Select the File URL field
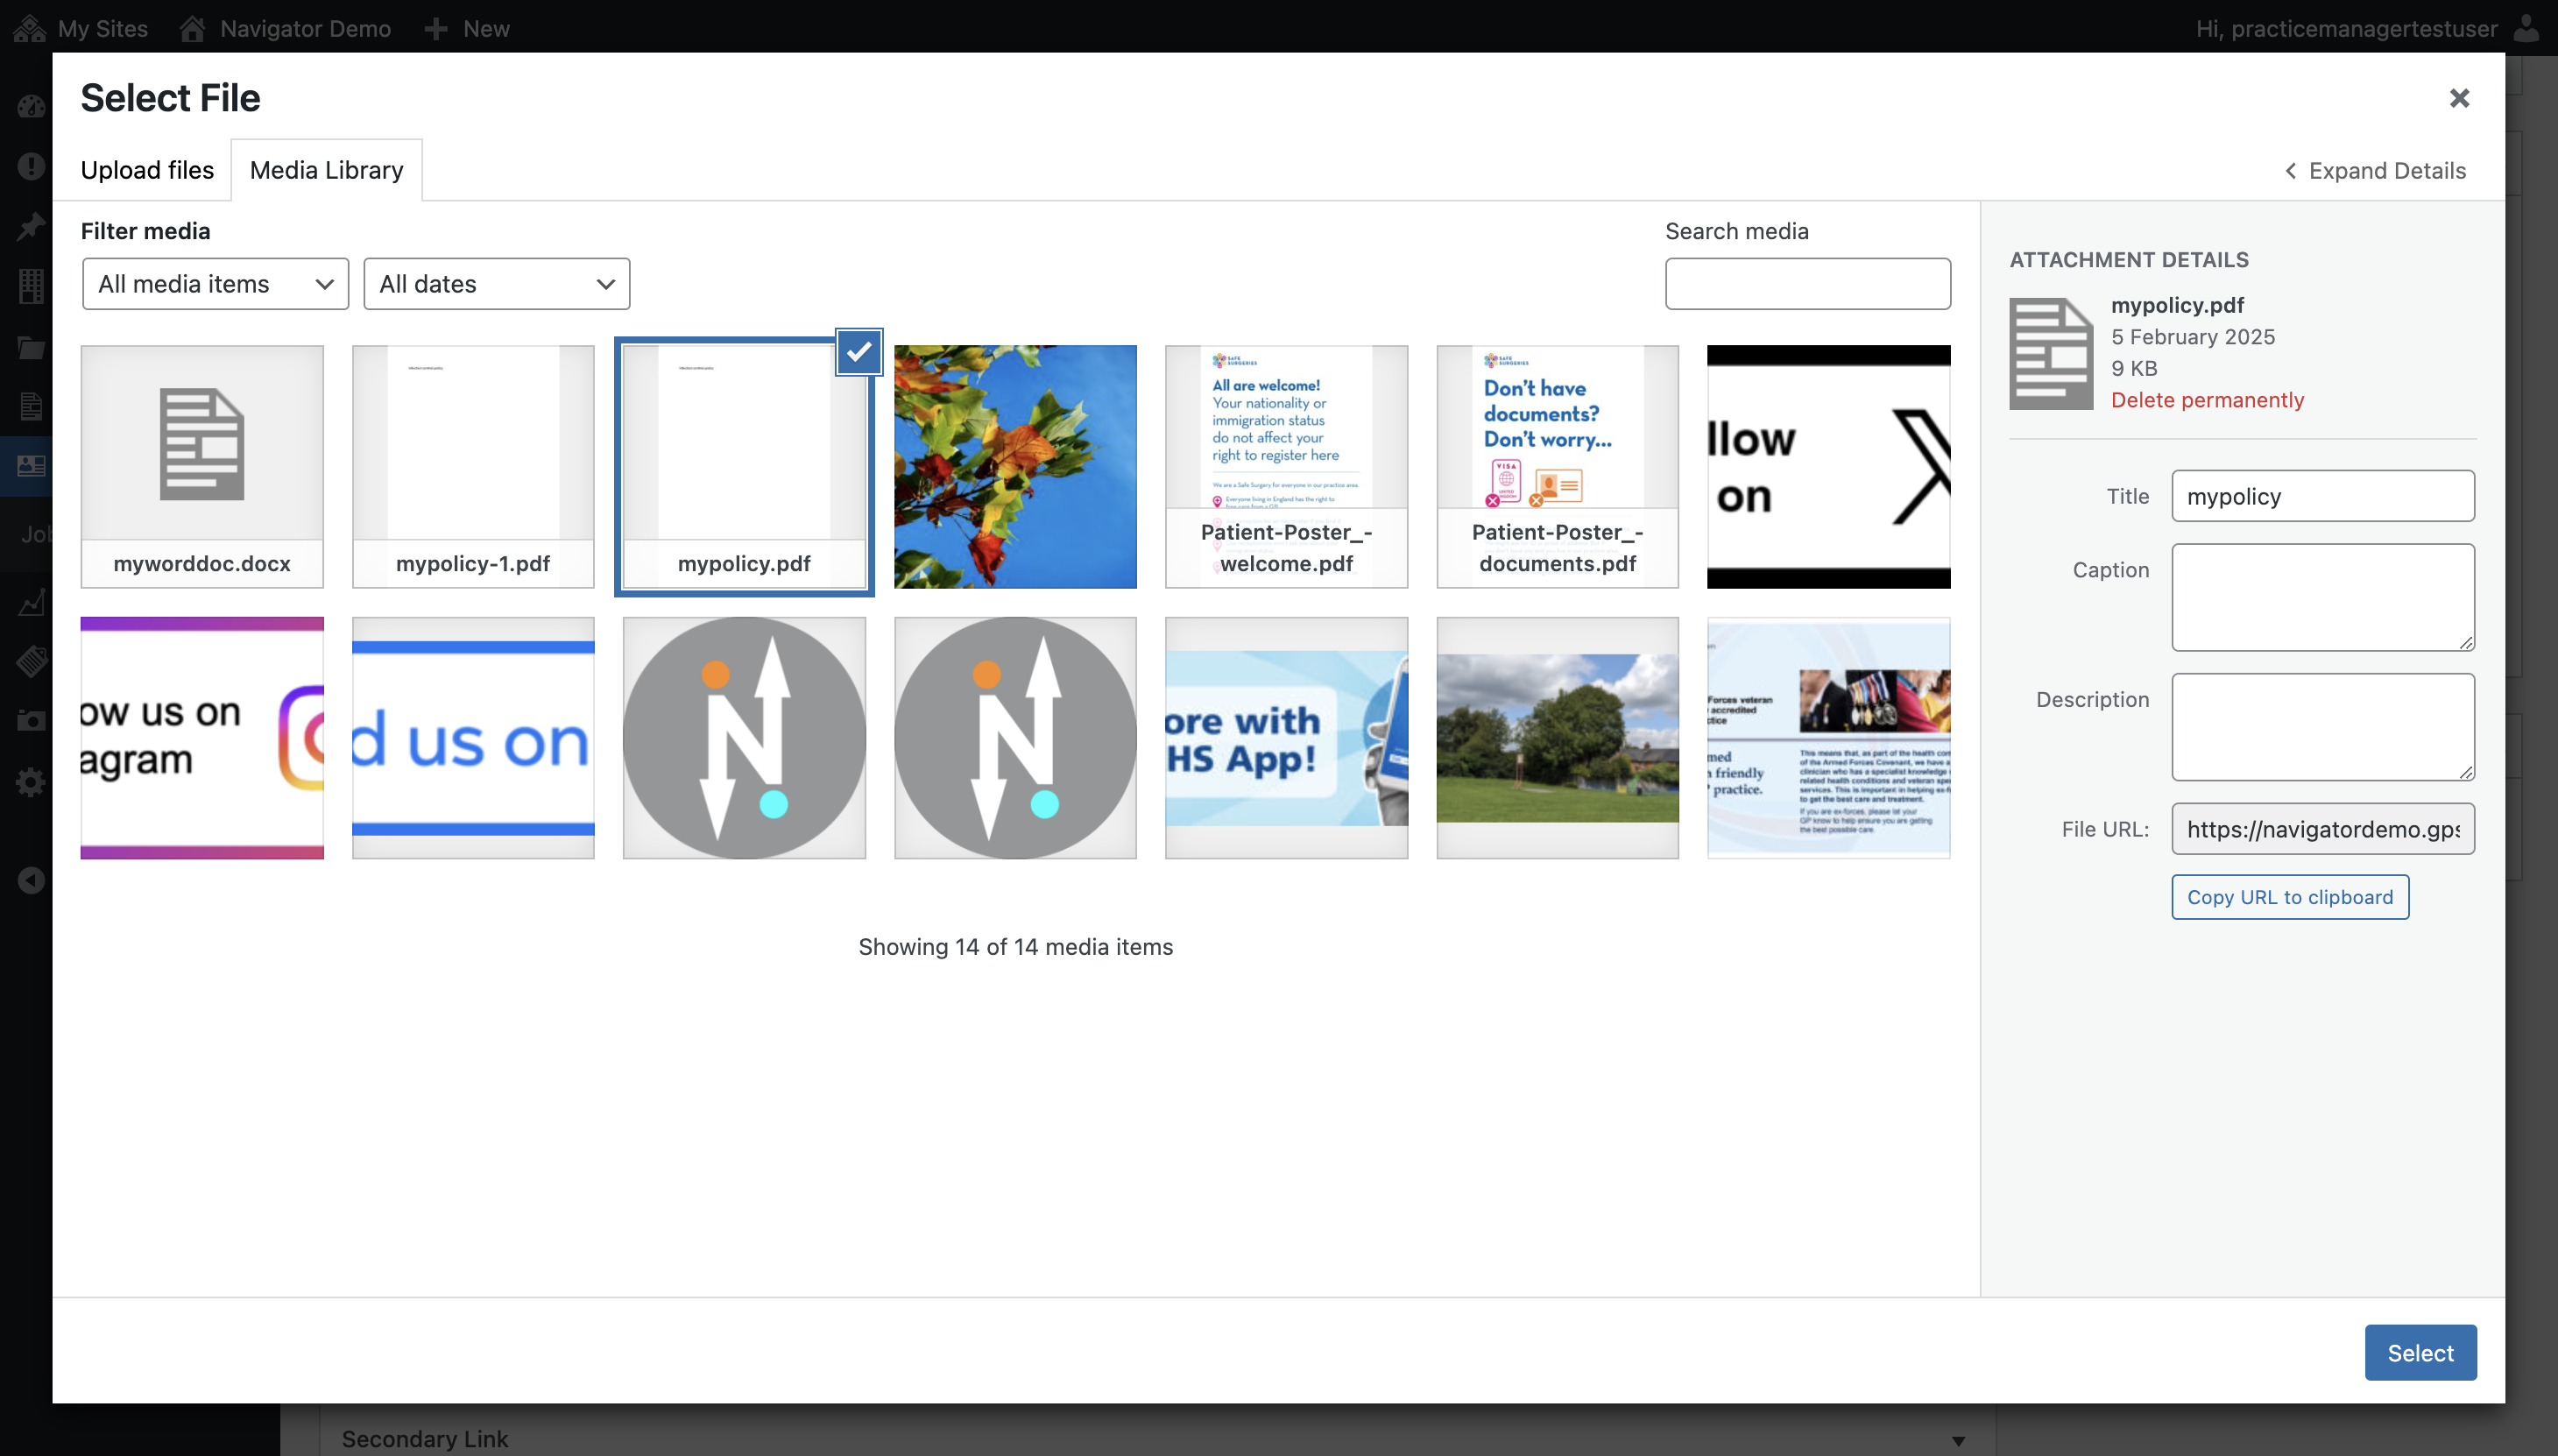This screenshot has height=1456, width=2558. [x=2323, y=829]
